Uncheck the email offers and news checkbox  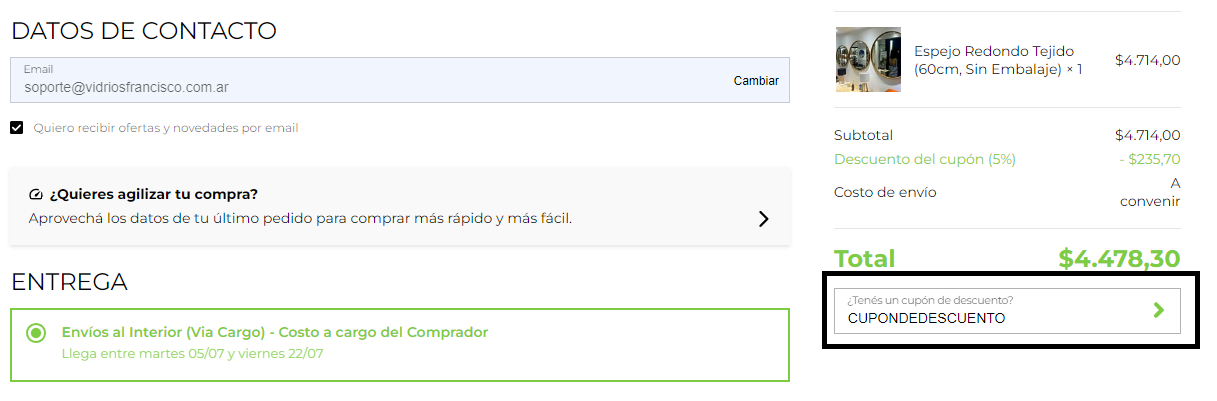click(x=17, y=128)
